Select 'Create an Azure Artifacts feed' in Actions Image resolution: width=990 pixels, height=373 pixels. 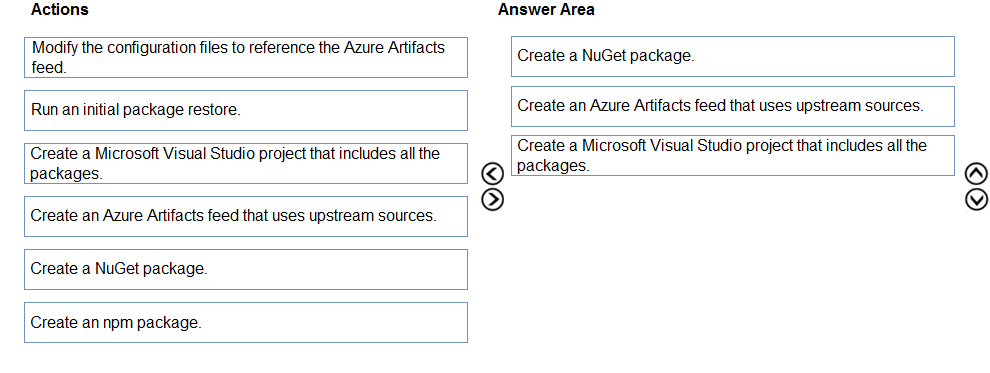point(246,216)
